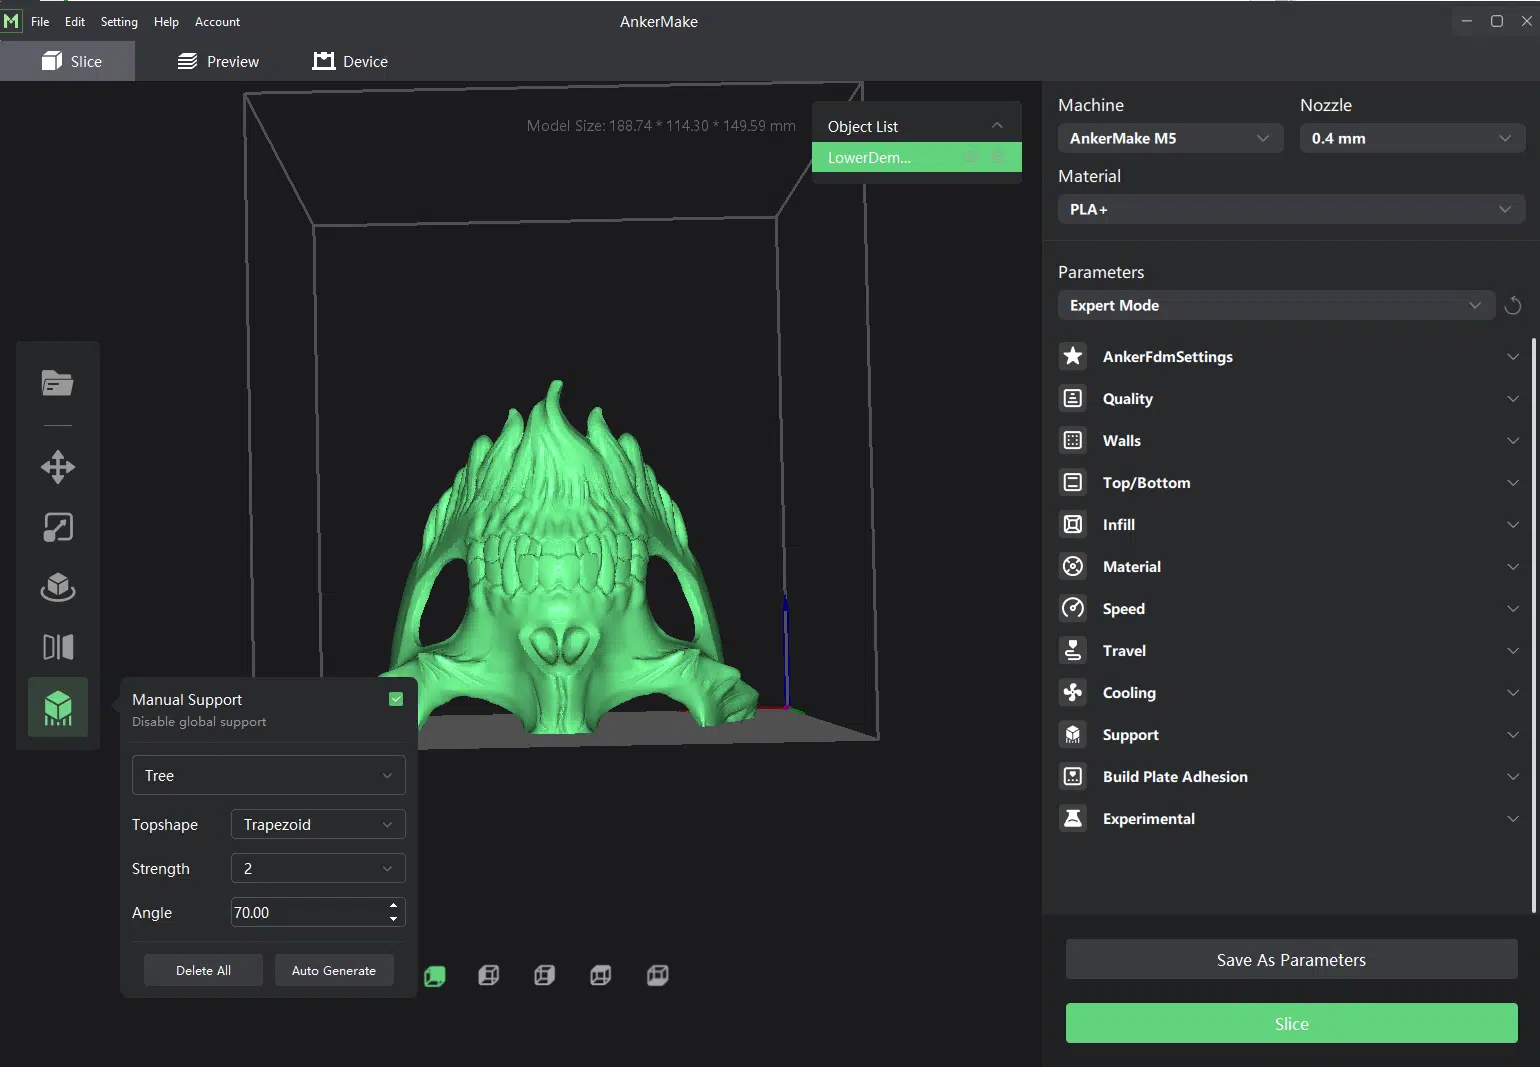
Task: Switch to bottom-face view cube
Action: (657, 975)
